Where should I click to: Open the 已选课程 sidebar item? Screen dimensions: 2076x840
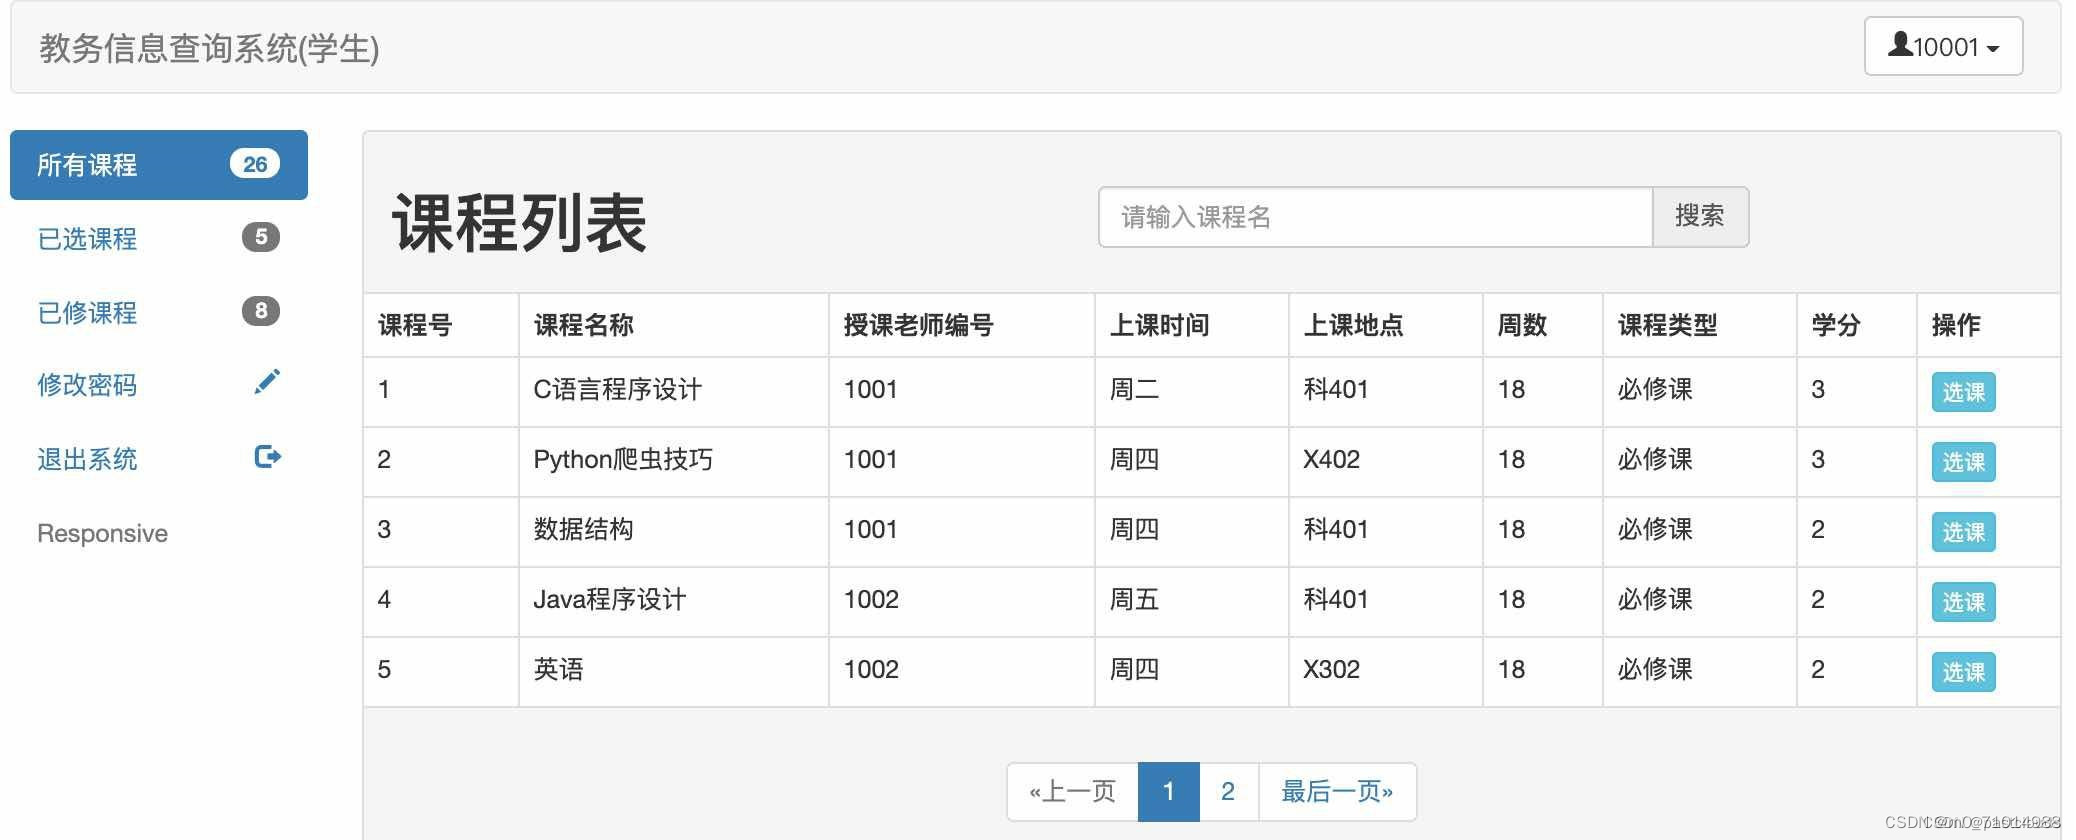coord(159,239)
